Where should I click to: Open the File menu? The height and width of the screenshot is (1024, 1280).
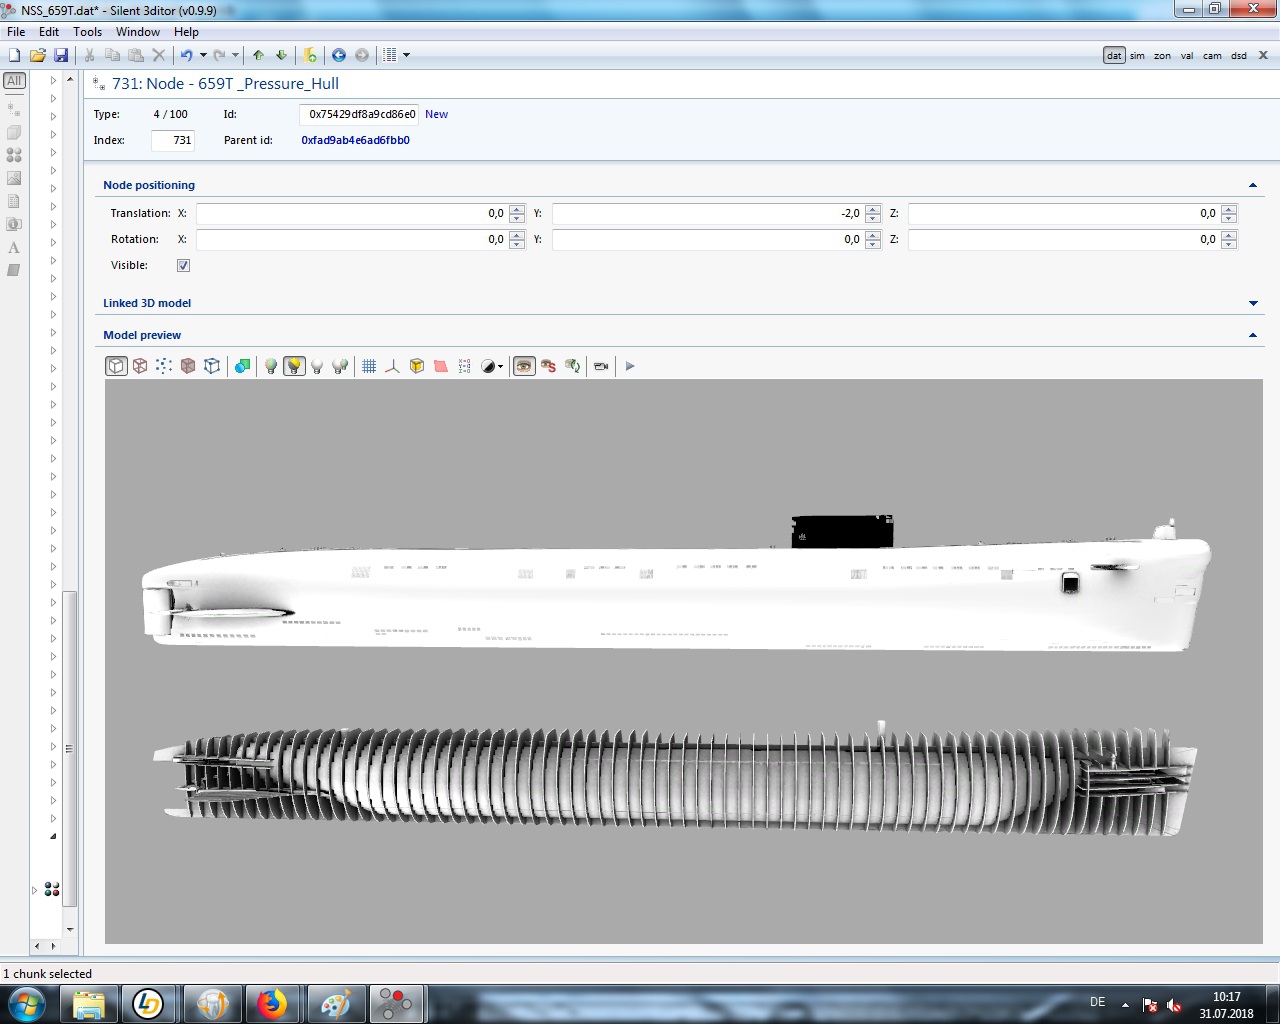coord(16,32)
